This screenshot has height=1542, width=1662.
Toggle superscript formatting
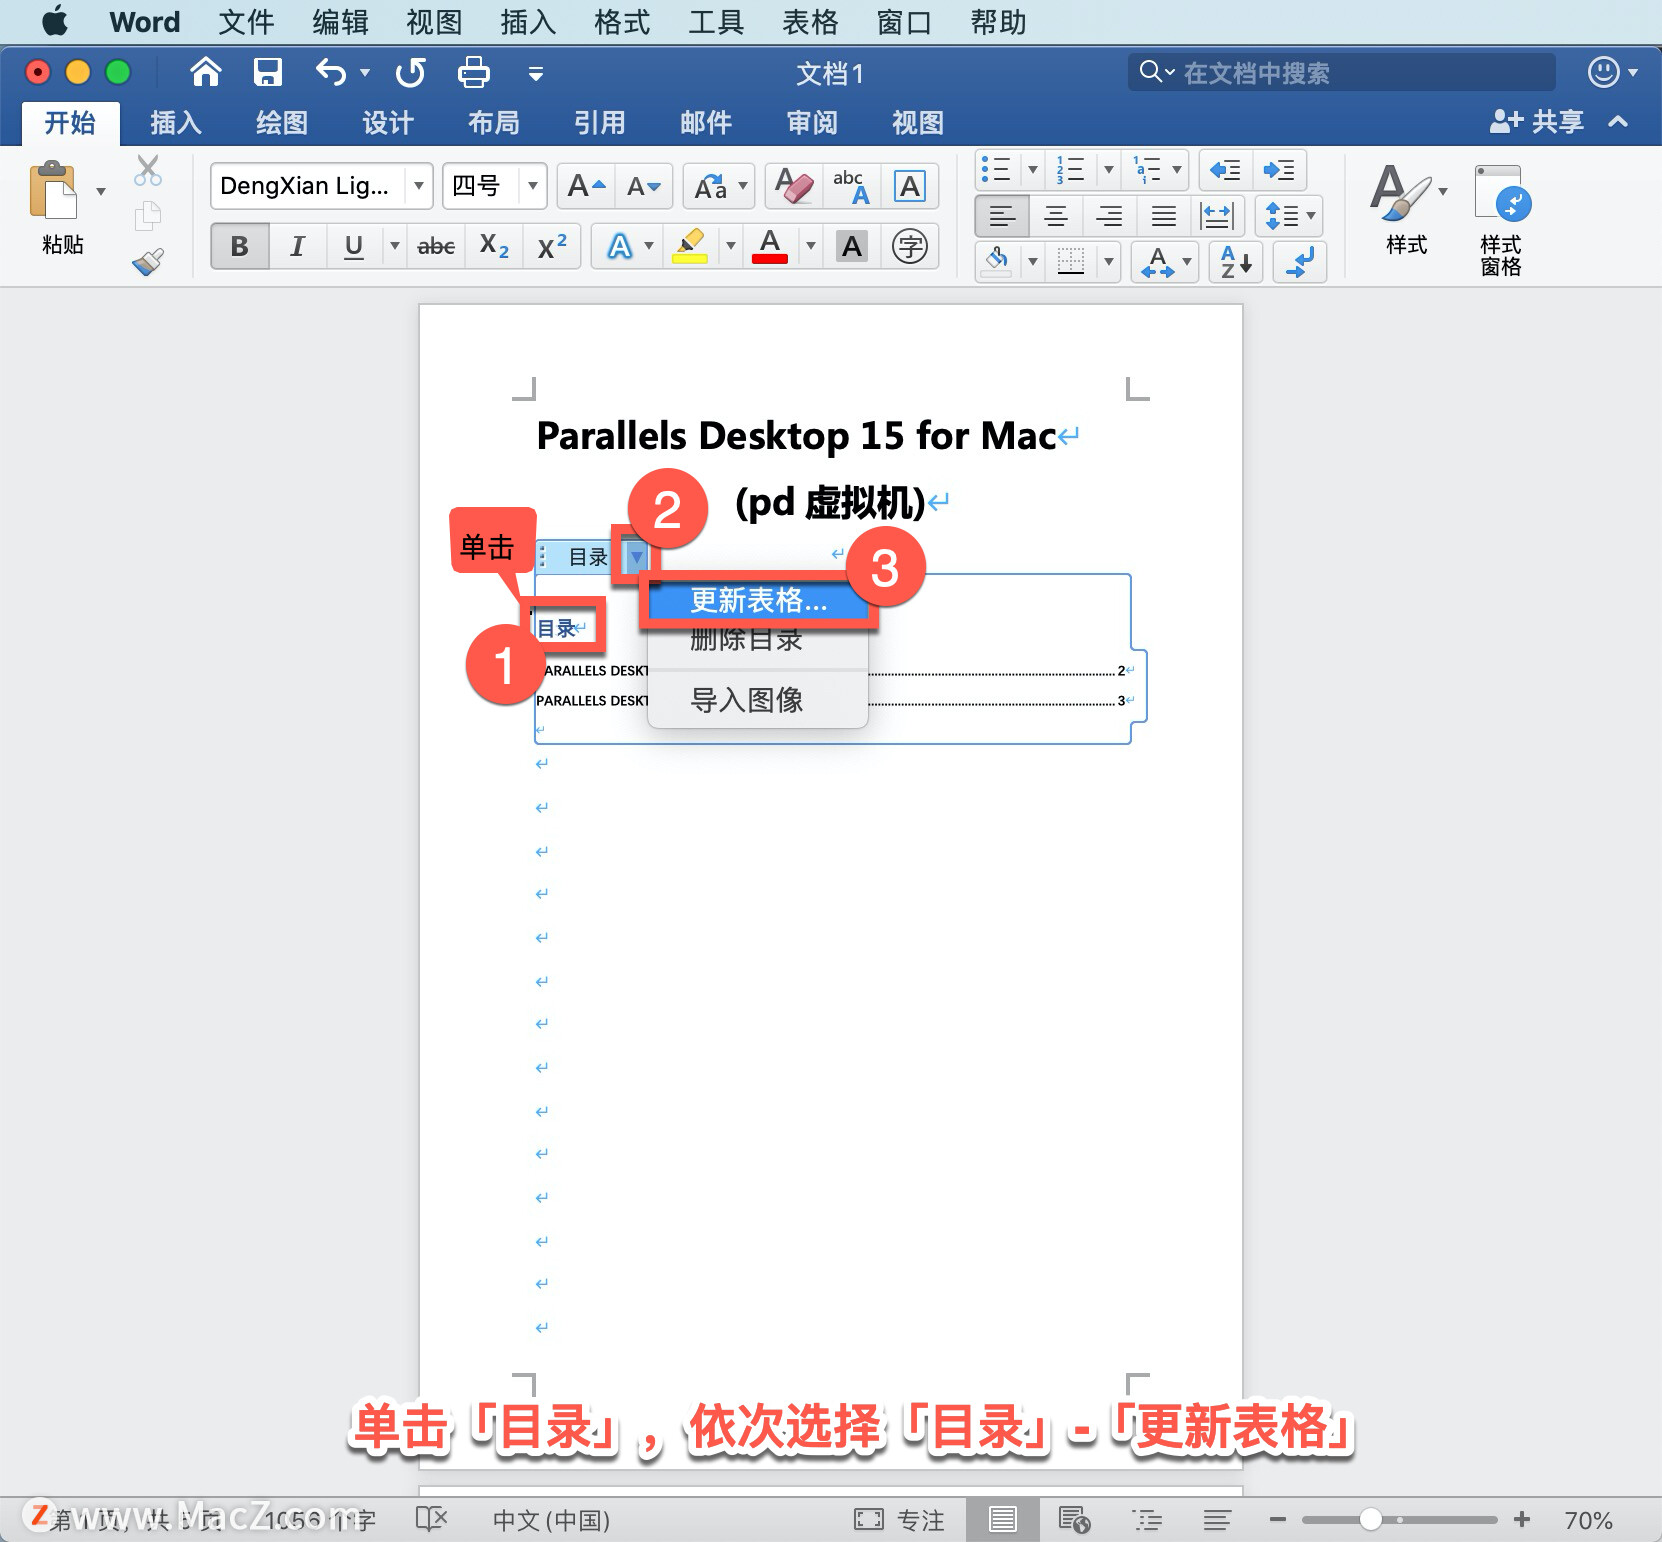551,246
